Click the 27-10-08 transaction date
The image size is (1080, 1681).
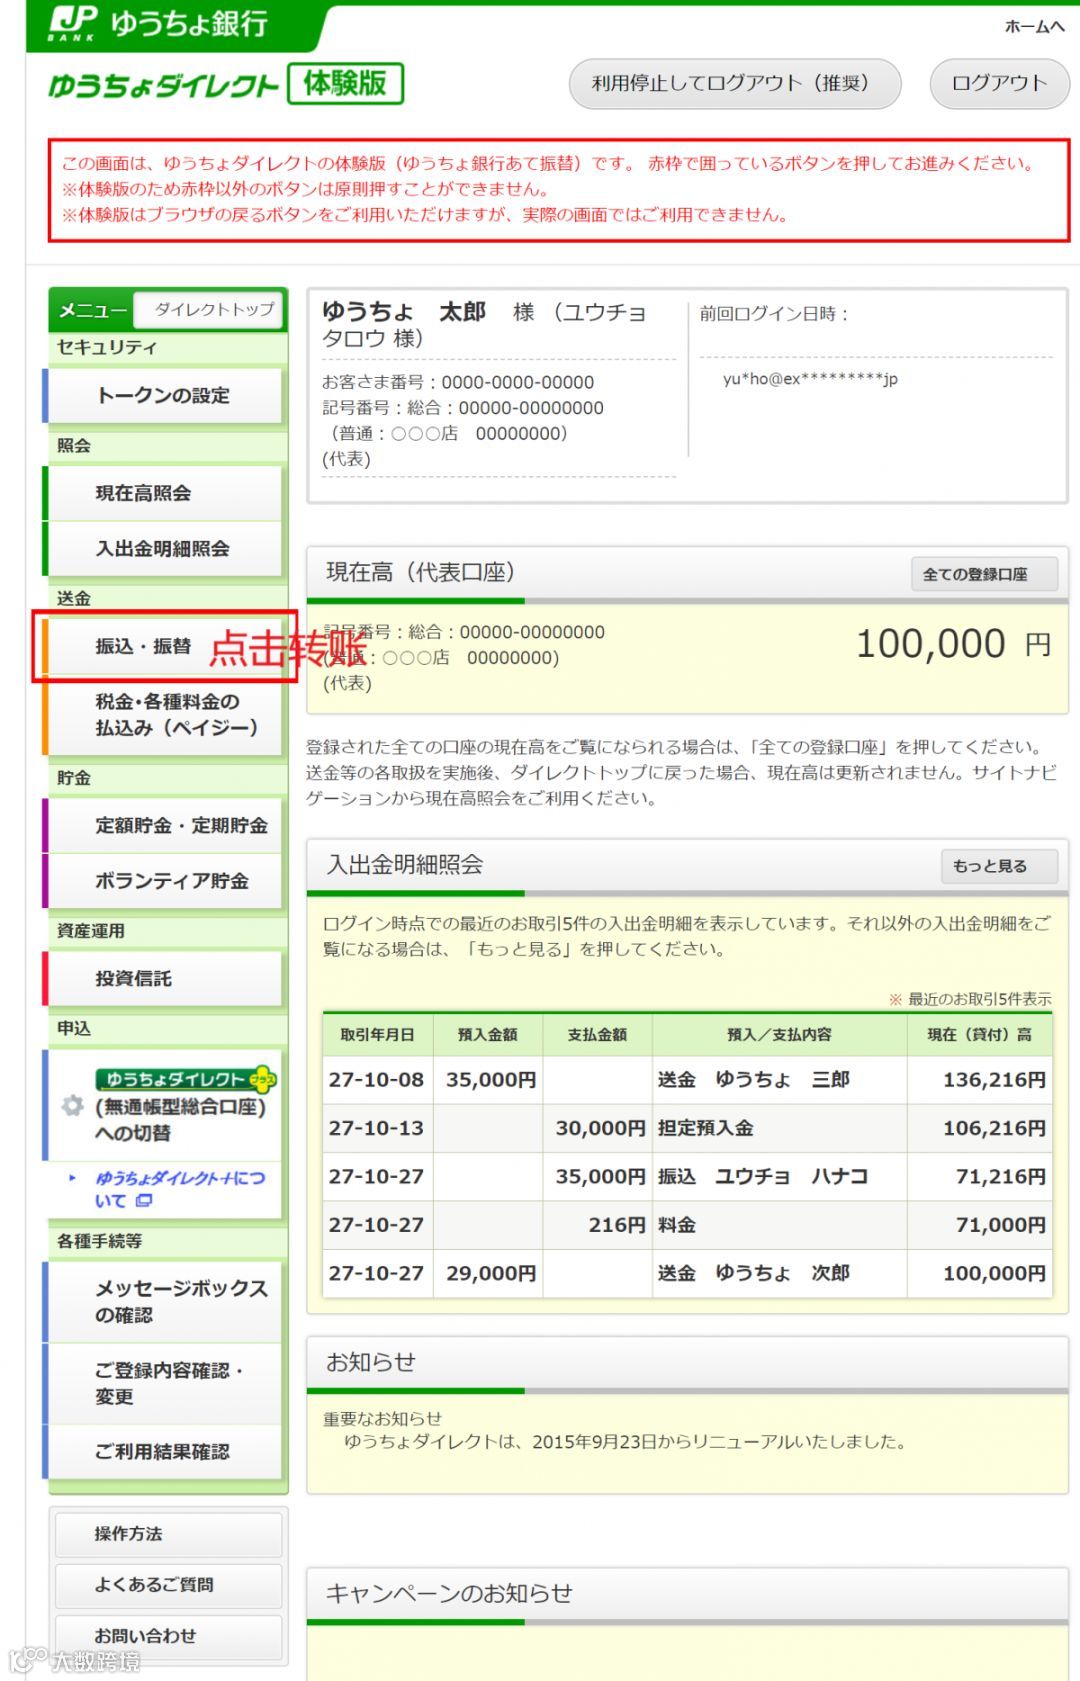(376, 1080)
